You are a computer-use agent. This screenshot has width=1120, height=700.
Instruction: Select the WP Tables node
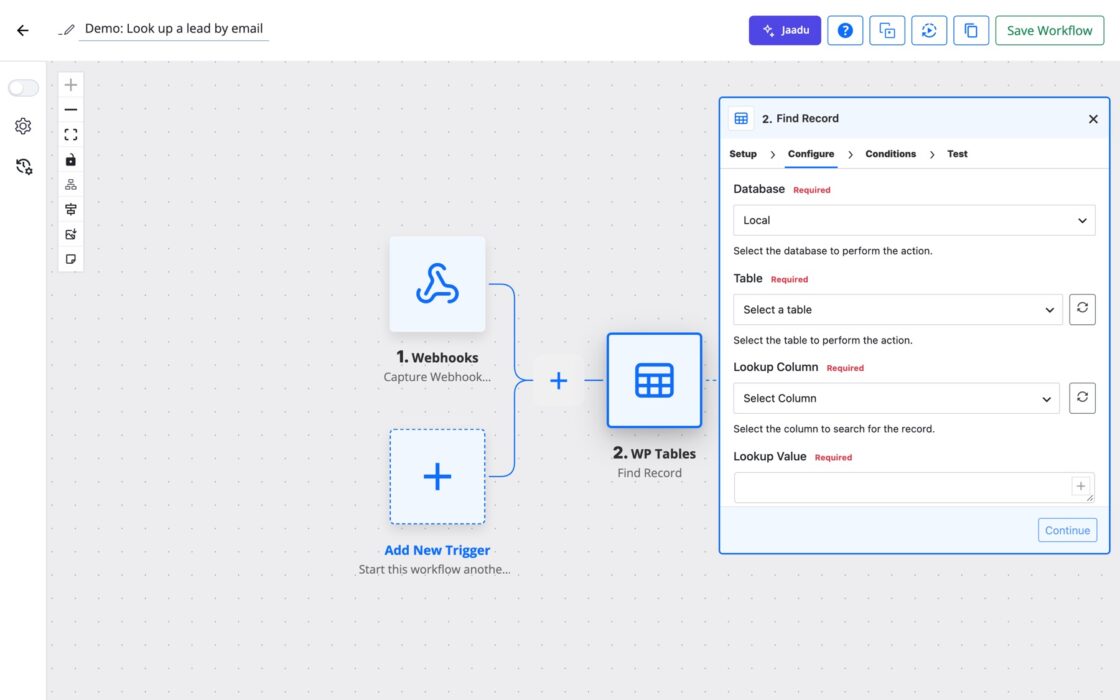(x=654, y=380)
